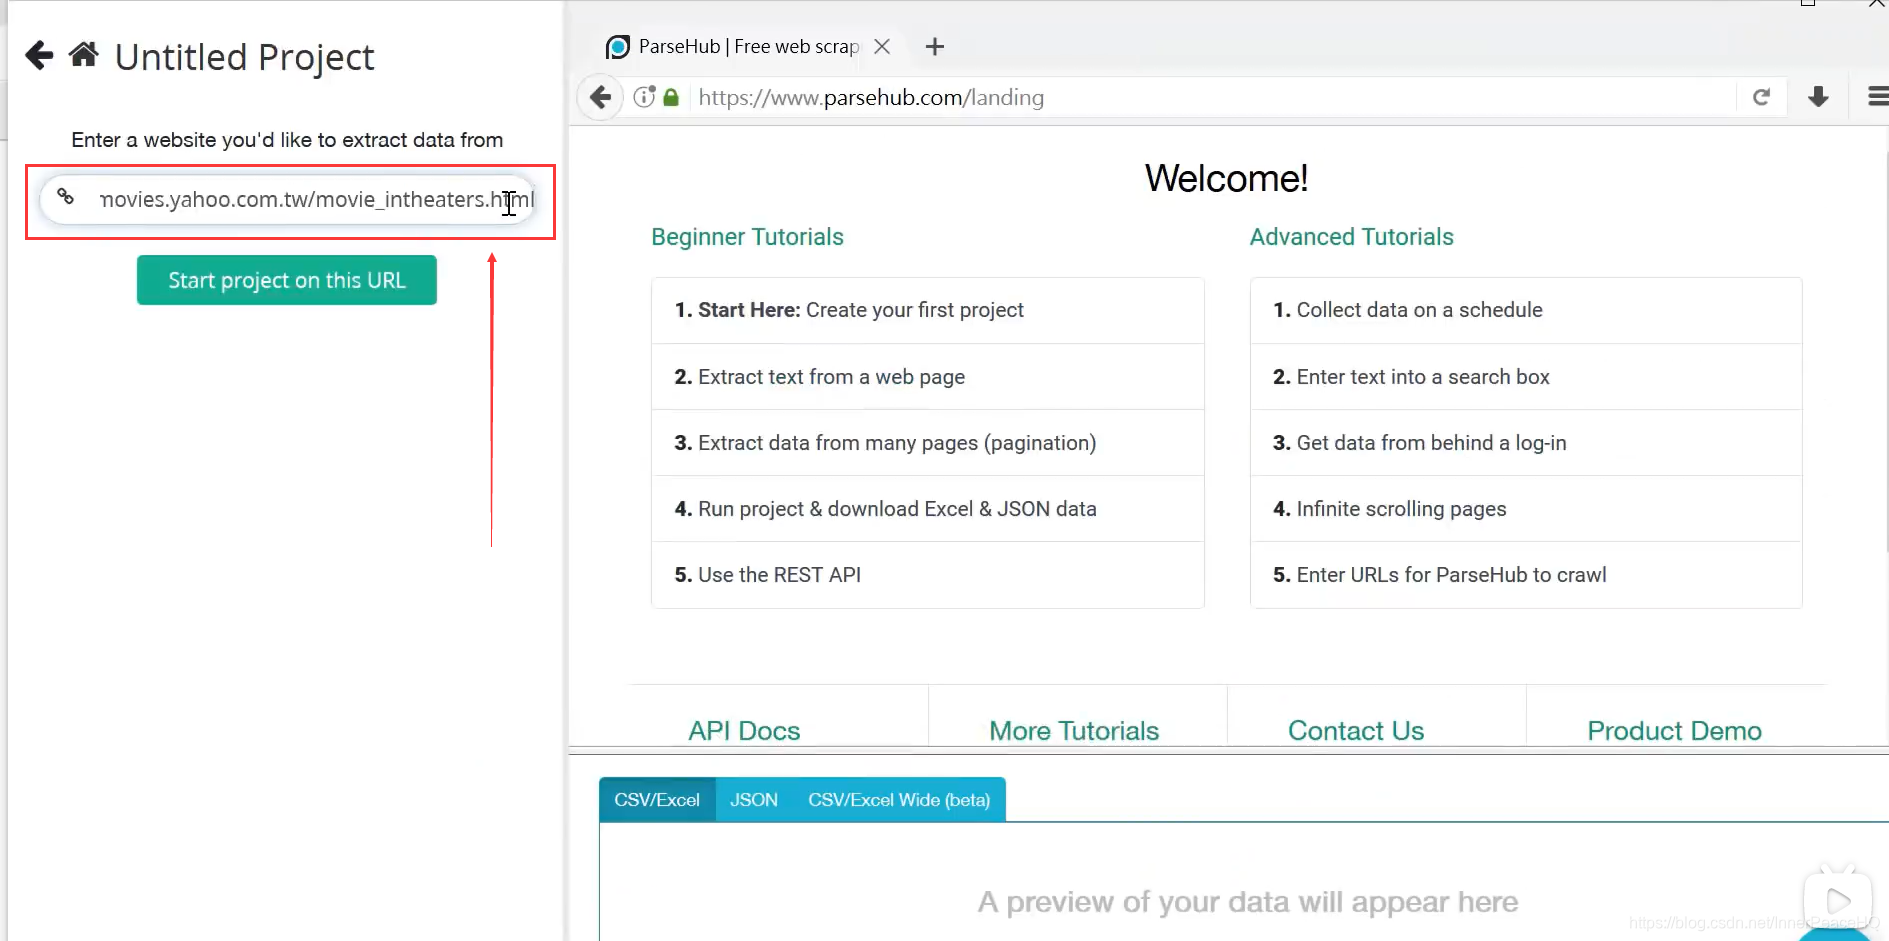Click Start project on this URL
Screen dimensions: 1889x941
coord(287,280)
